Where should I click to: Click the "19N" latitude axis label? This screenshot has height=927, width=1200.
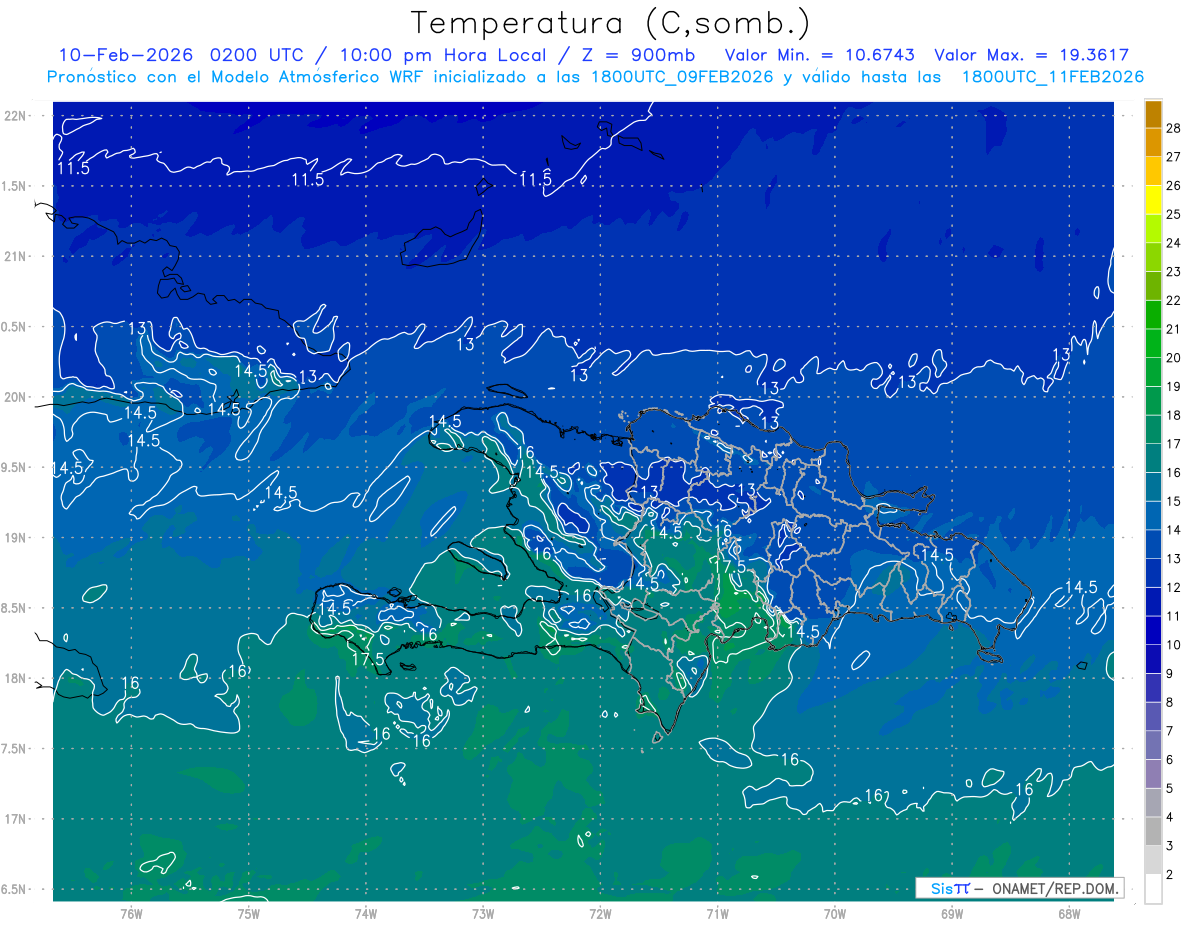click(x=15, y=538)
